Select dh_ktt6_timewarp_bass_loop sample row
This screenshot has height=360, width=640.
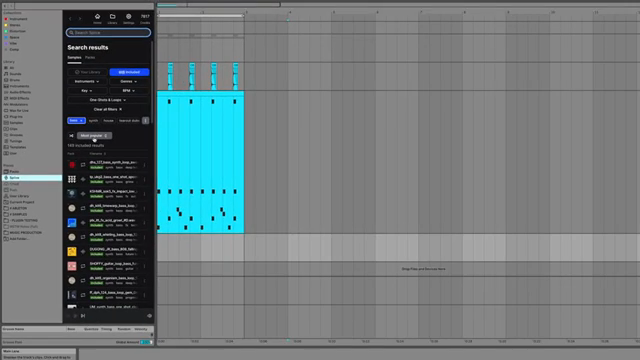click(108, 208)
